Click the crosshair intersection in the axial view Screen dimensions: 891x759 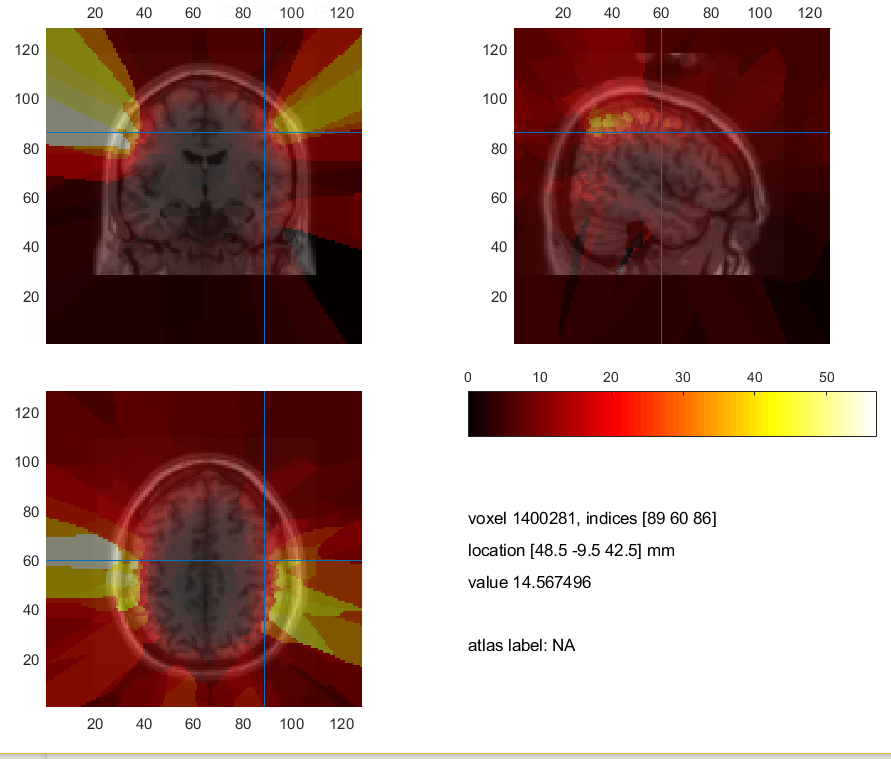pyautogui.click(x=264, y=561)
